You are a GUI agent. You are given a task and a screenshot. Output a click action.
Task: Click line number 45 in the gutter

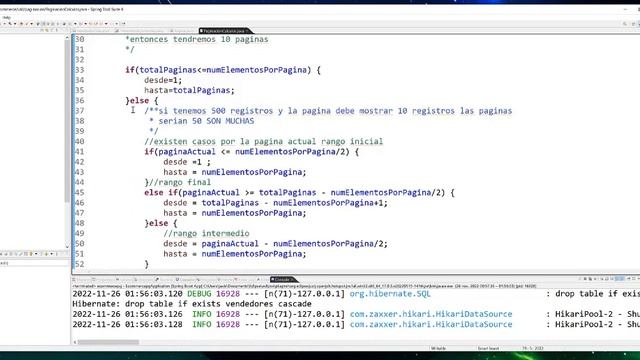(80, 192)
